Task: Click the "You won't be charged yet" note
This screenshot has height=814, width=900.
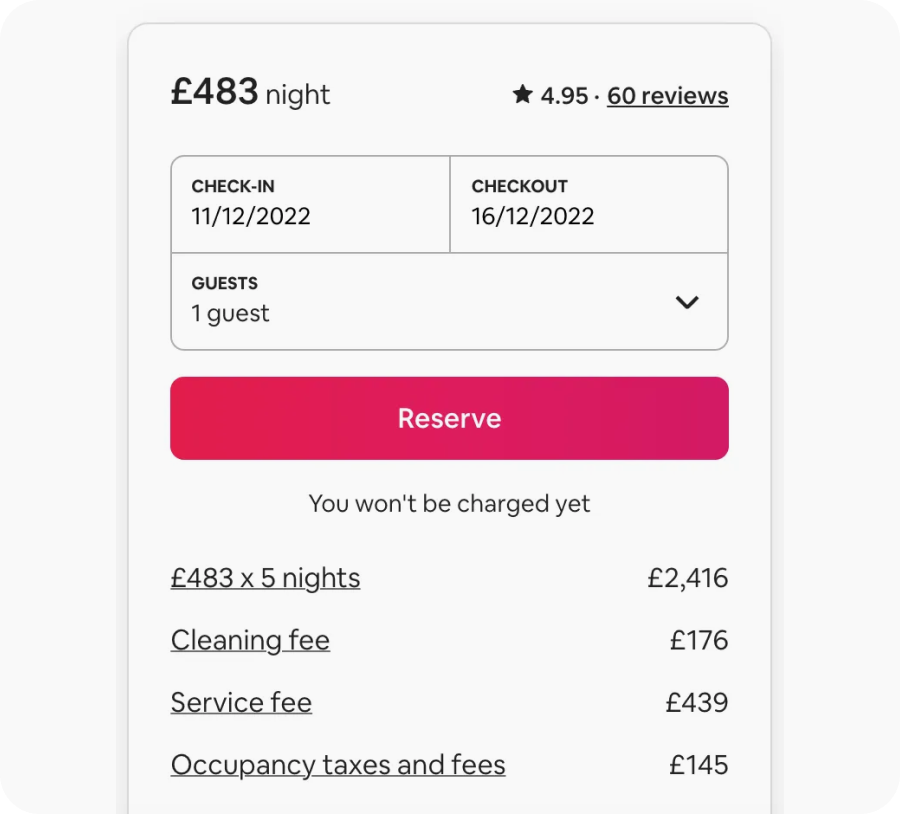Action: pos(449,503)
